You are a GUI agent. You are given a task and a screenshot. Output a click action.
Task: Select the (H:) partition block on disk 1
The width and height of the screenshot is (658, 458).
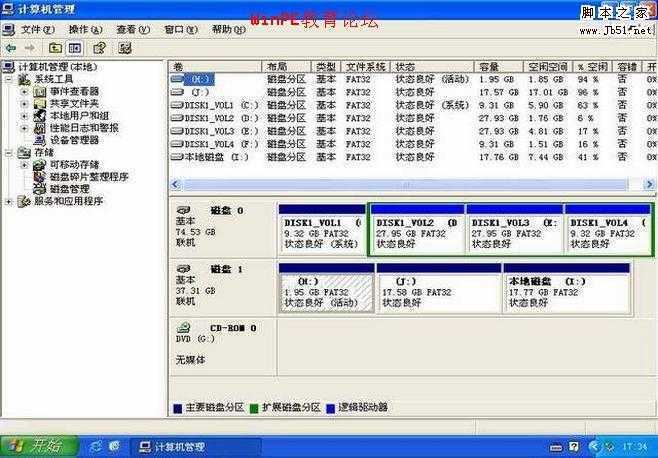pos(326,288)
